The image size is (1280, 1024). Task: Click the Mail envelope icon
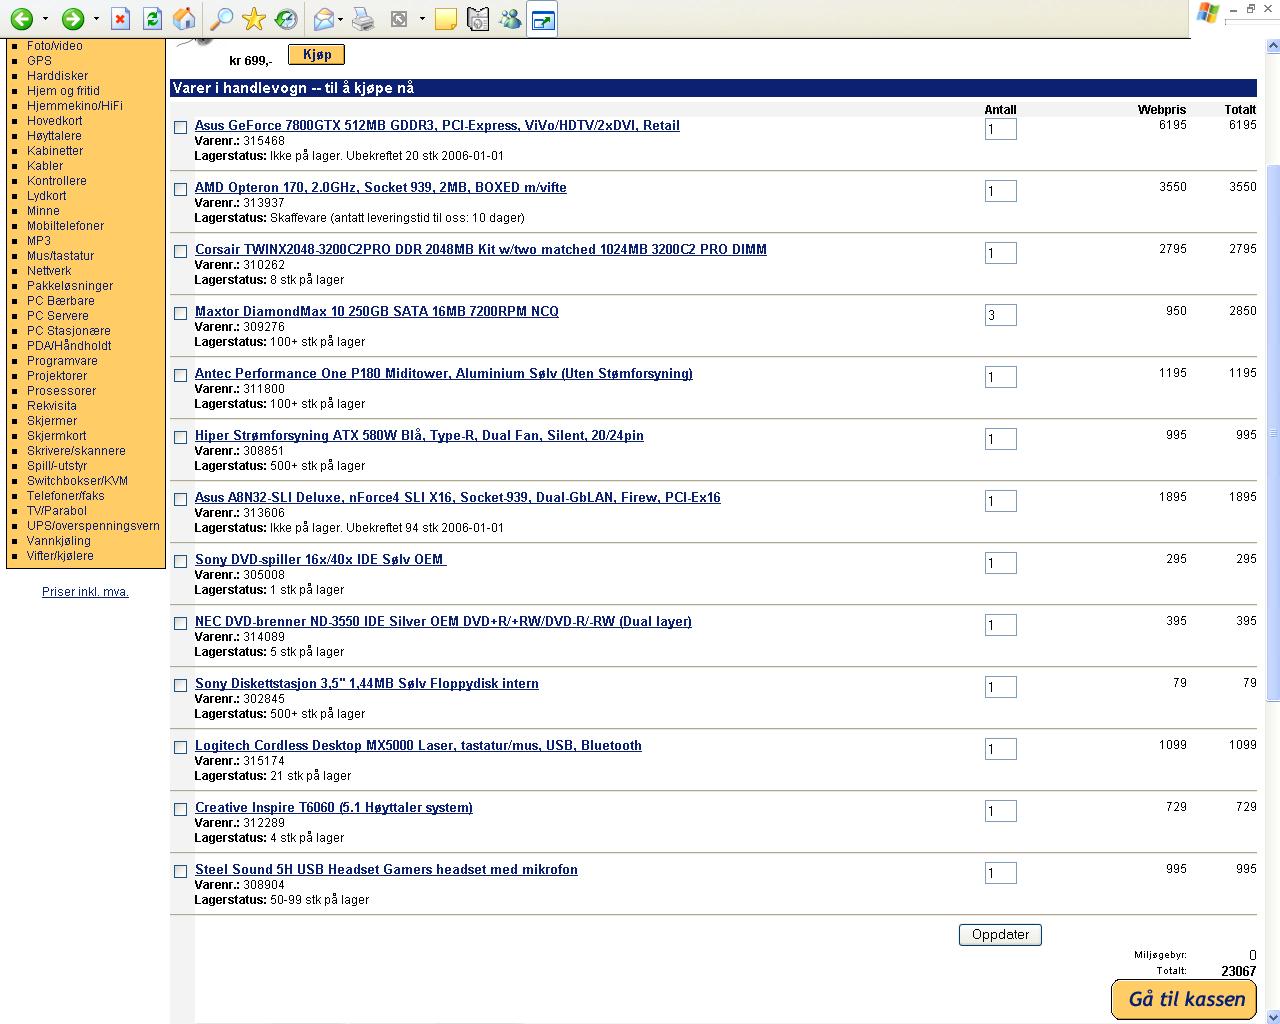(x=323, y=18)
